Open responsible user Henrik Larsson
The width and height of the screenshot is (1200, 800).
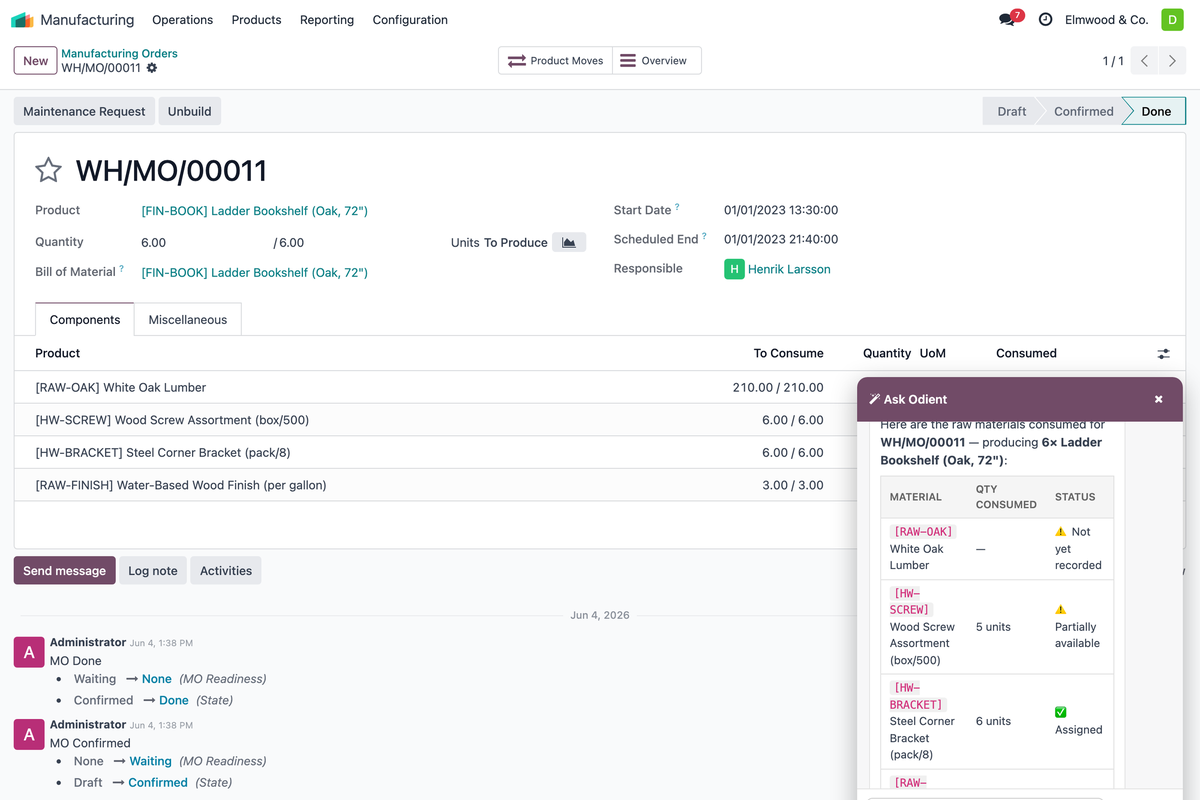click(x=789, y=269)
